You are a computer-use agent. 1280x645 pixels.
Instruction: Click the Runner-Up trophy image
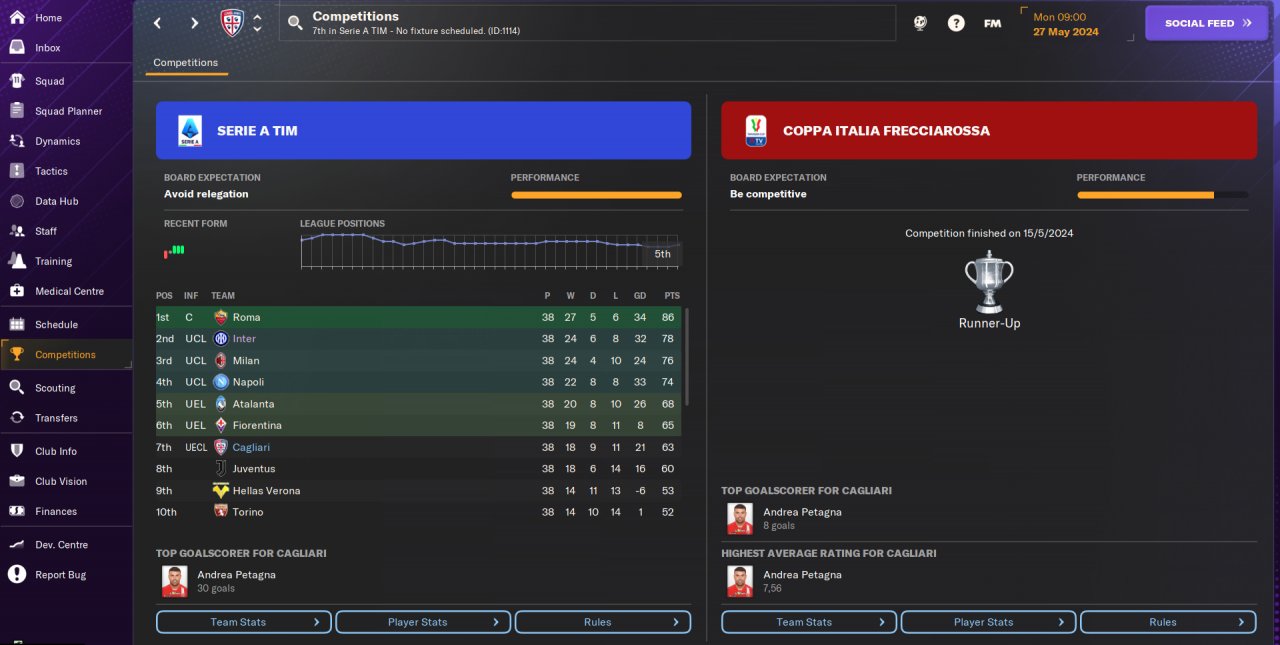click(989, 282)
